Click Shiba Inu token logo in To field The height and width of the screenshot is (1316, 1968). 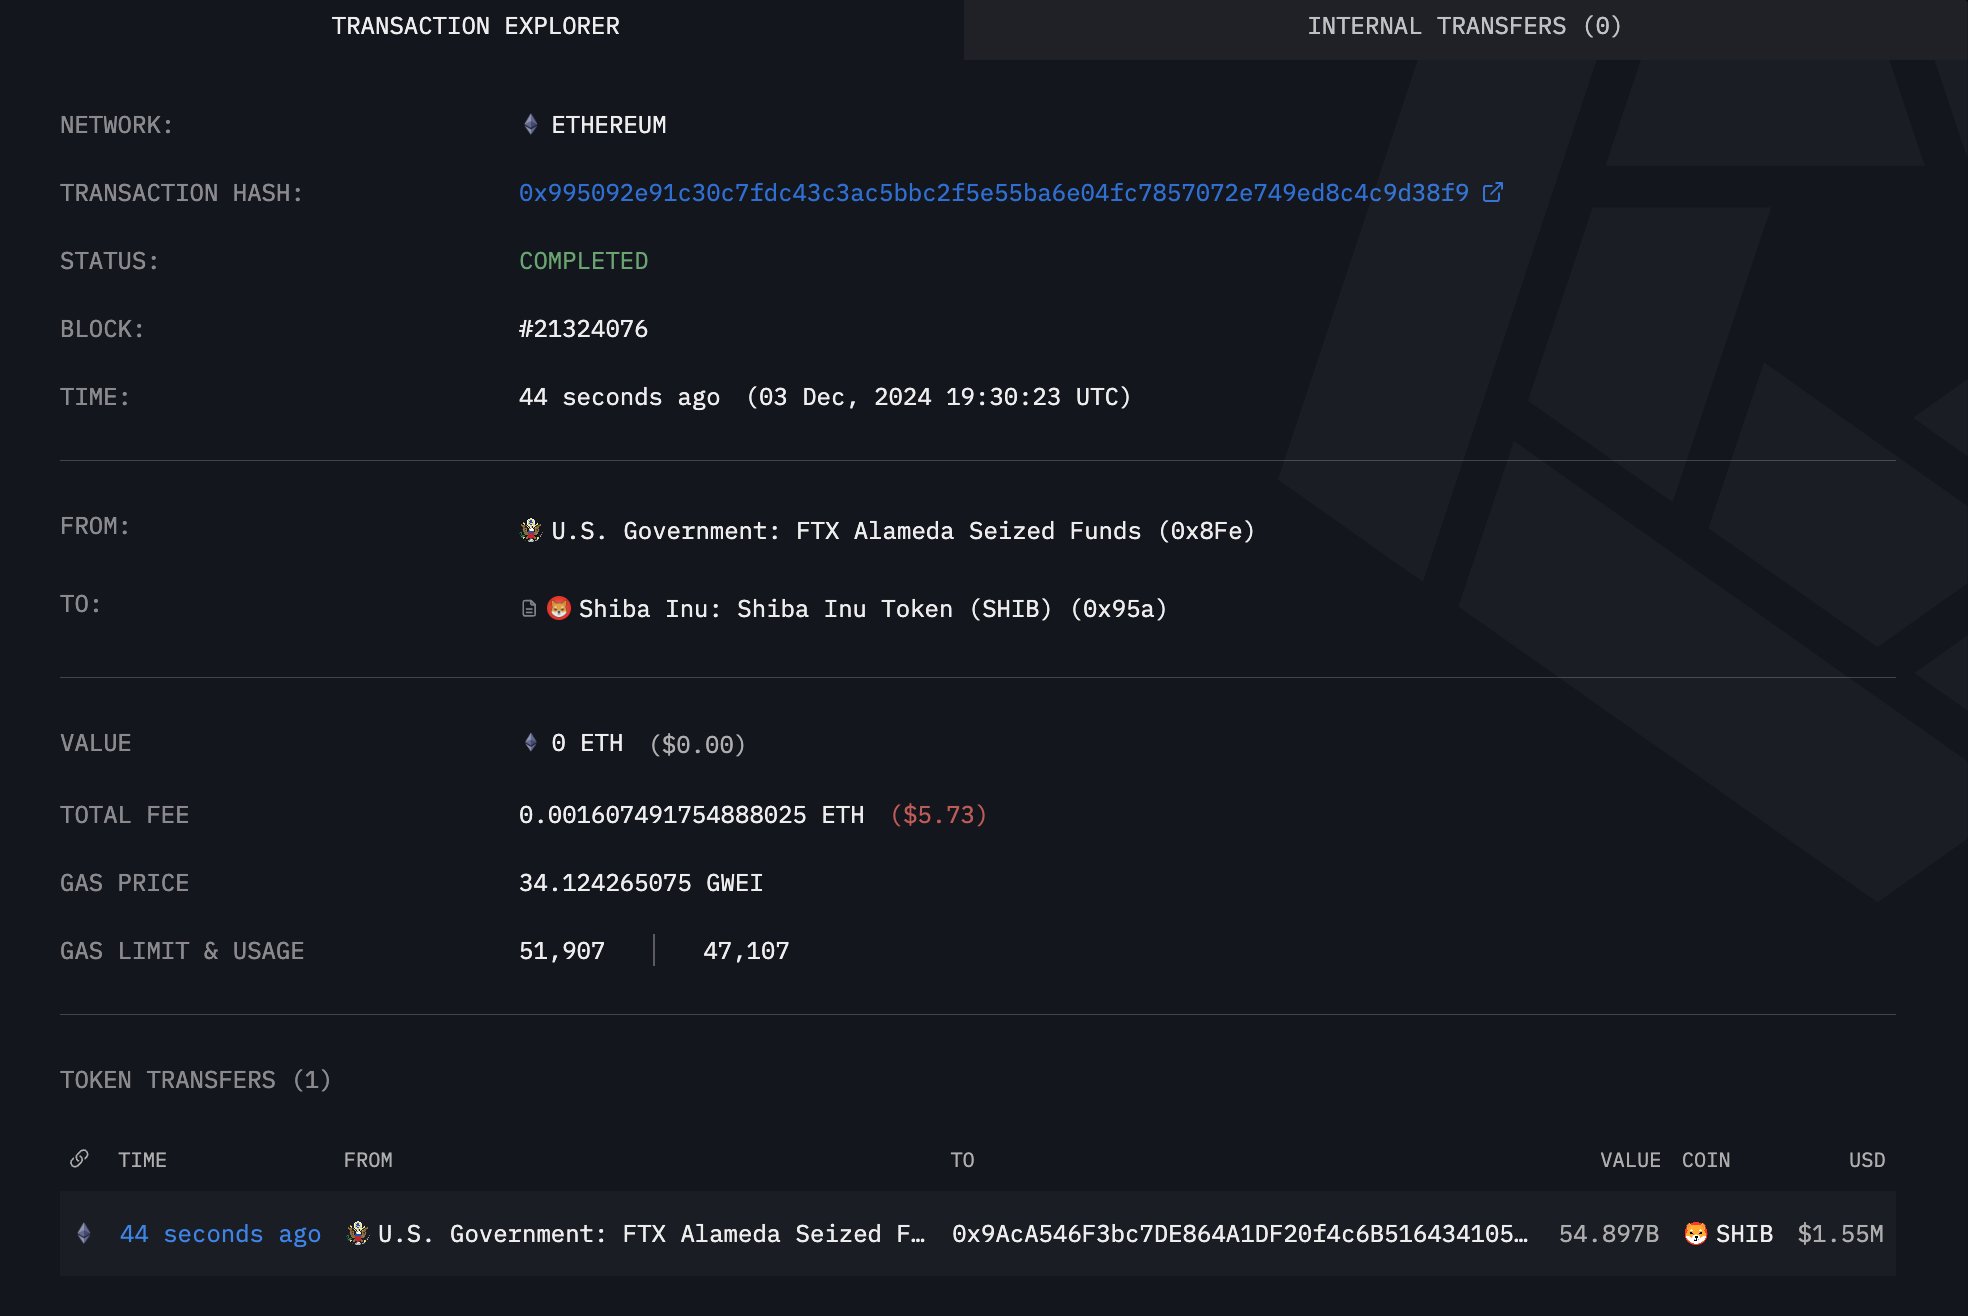(559, 608)
